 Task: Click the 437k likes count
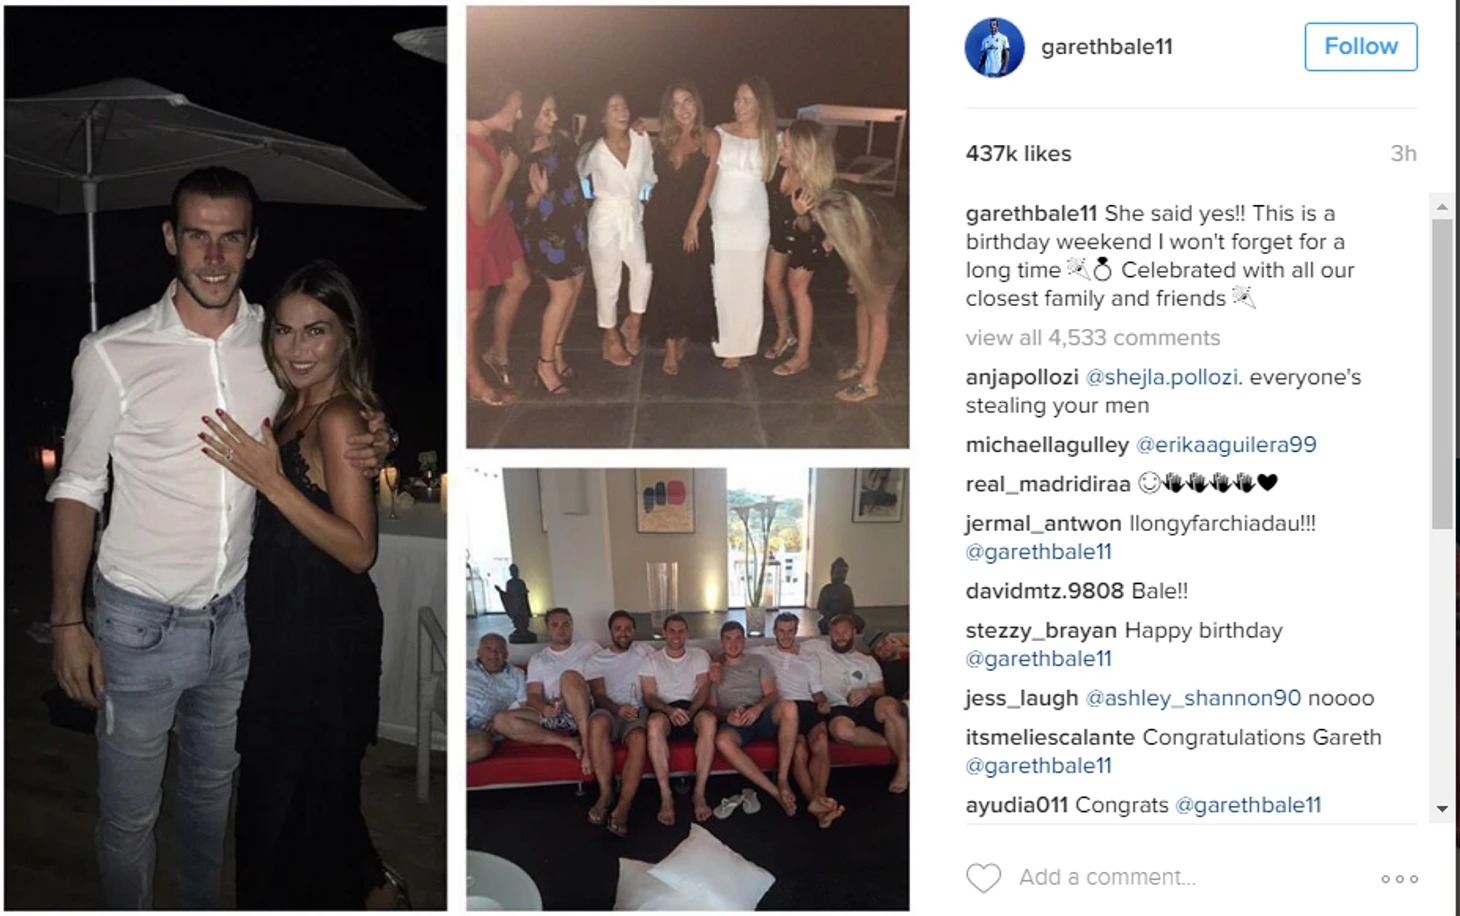pyautogui.click(x=1018, y=154)
